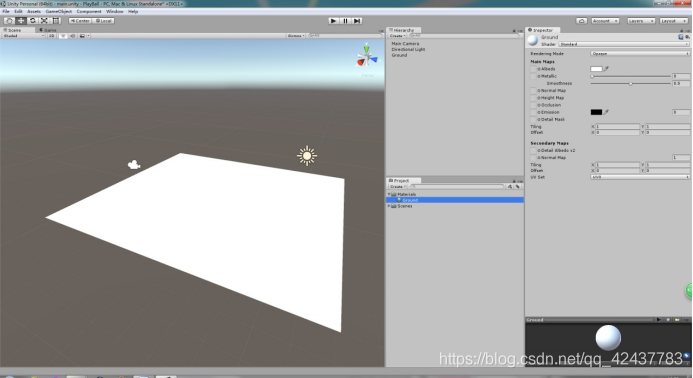Viewport: 693px width, 378px height.
Task: Pause the game preview
Action: (346, 21)
